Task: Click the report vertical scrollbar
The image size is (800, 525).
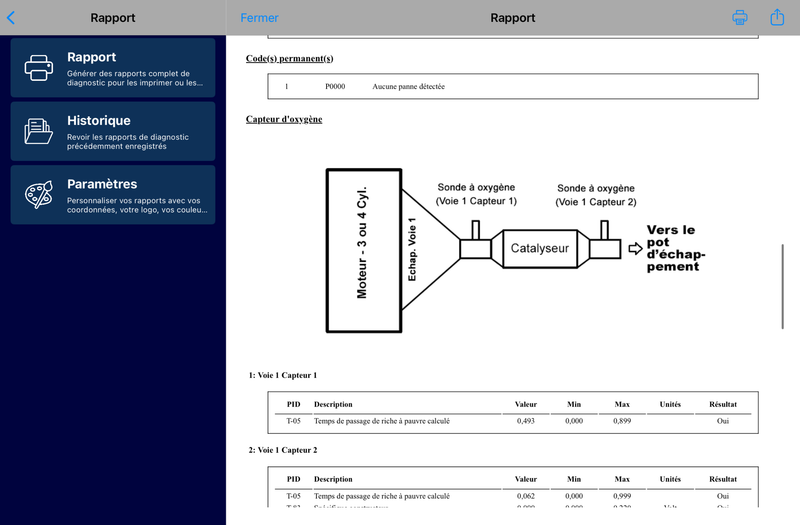Action: 783,285
